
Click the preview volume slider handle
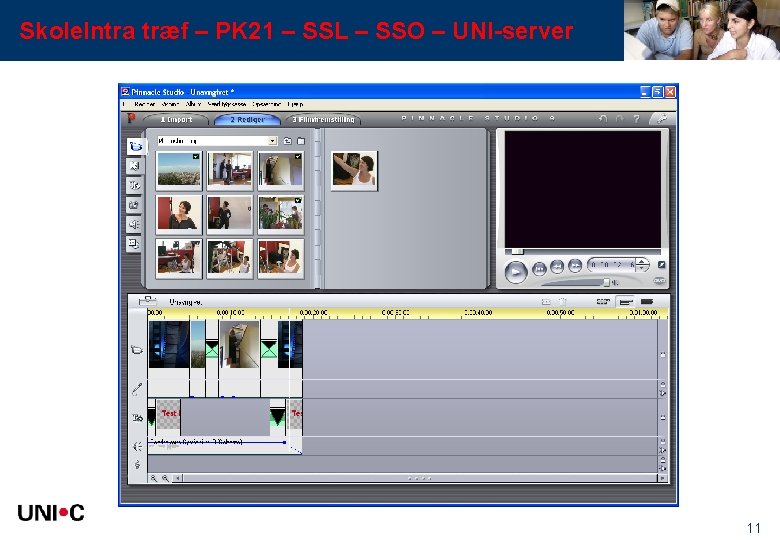[606, 282]
